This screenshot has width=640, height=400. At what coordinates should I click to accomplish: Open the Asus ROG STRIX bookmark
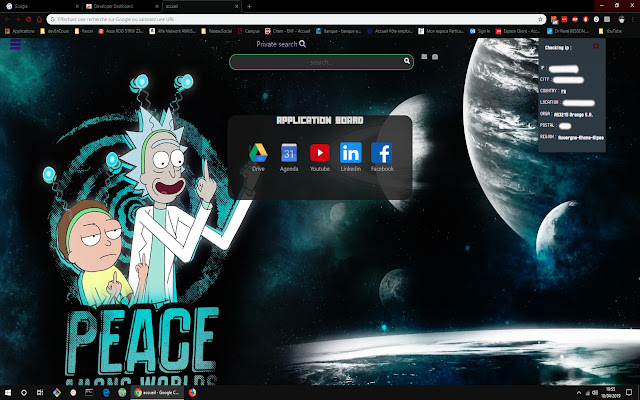click(x=121, y=31)
